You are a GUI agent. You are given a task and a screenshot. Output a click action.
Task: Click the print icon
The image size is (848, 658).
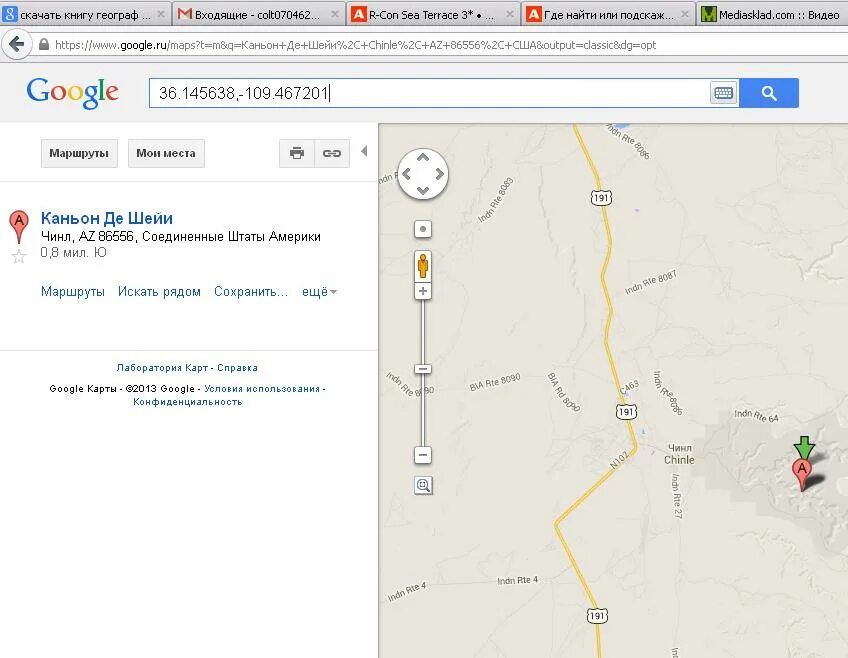click(296, 153)
